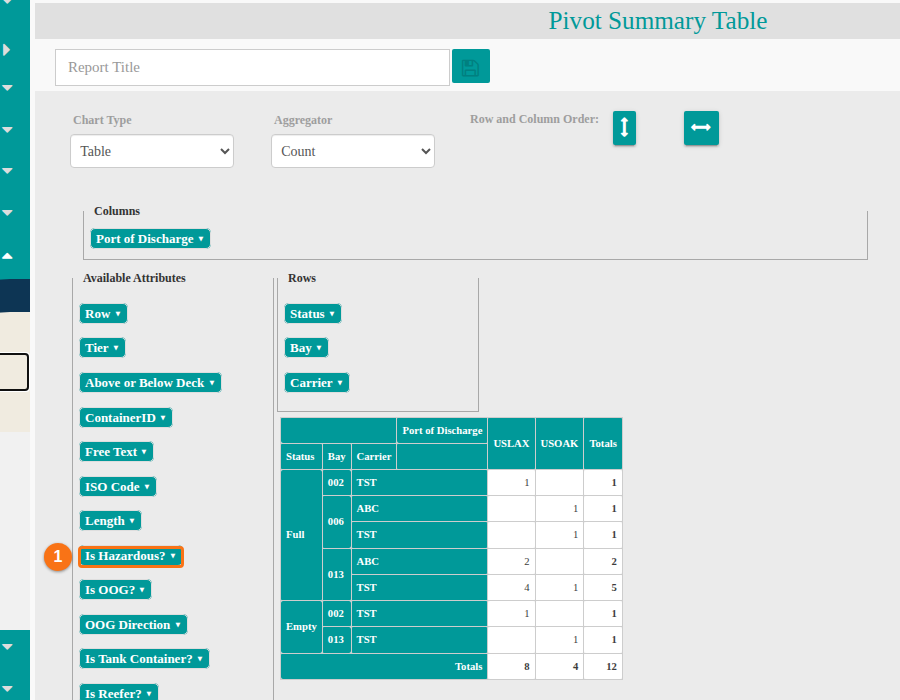Open the Free Text attribute chip

click(x=117, y=452)
